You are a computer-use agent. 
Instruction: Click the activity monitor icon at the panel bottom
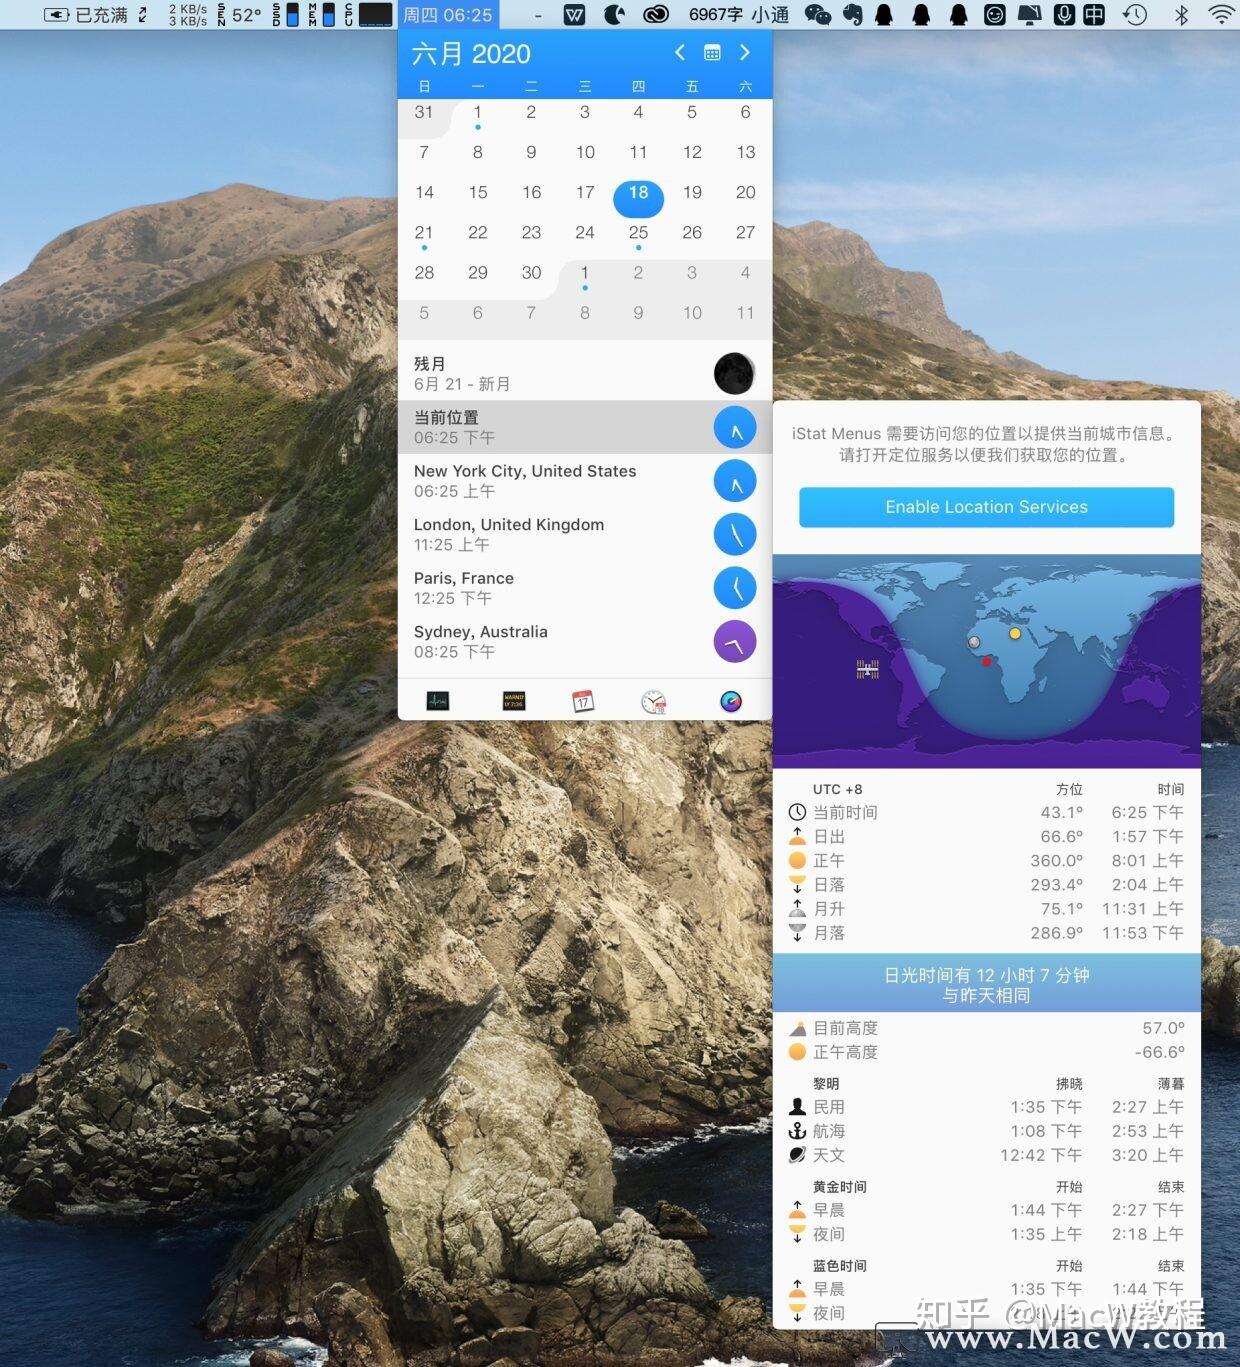coord(438,701)
